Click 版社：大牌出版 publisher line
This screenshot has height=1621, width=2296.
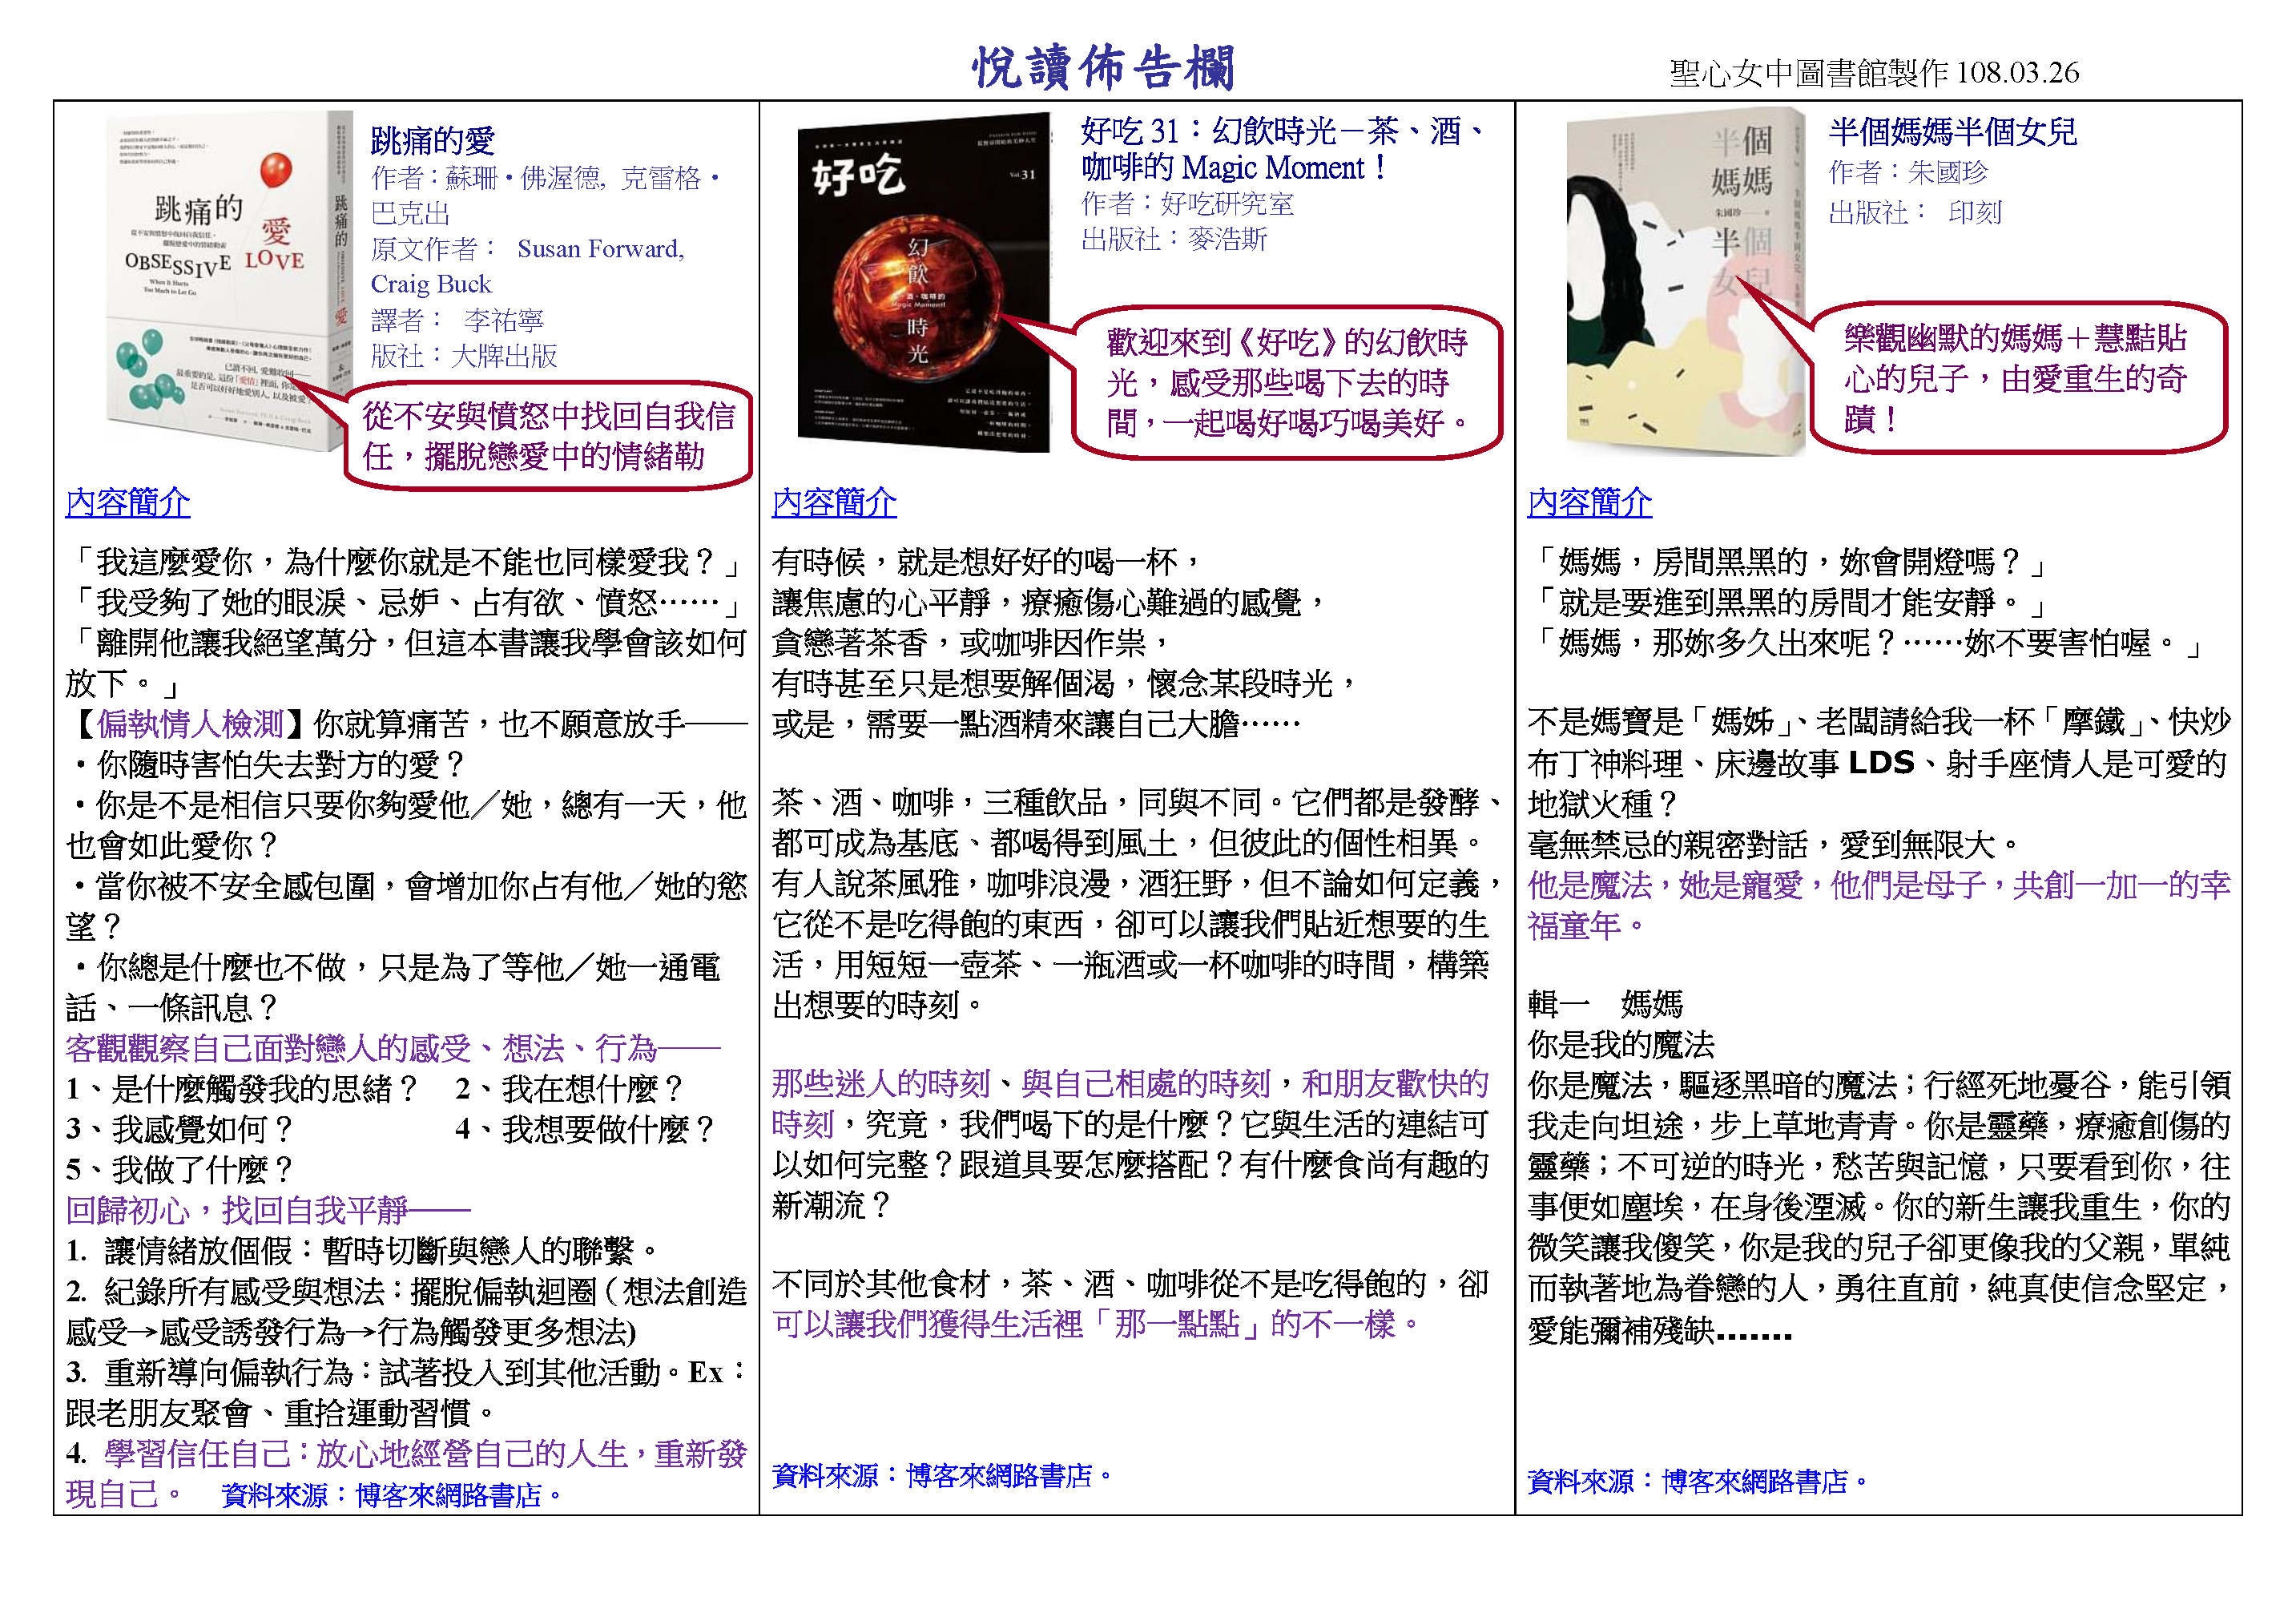coord(464,356)
